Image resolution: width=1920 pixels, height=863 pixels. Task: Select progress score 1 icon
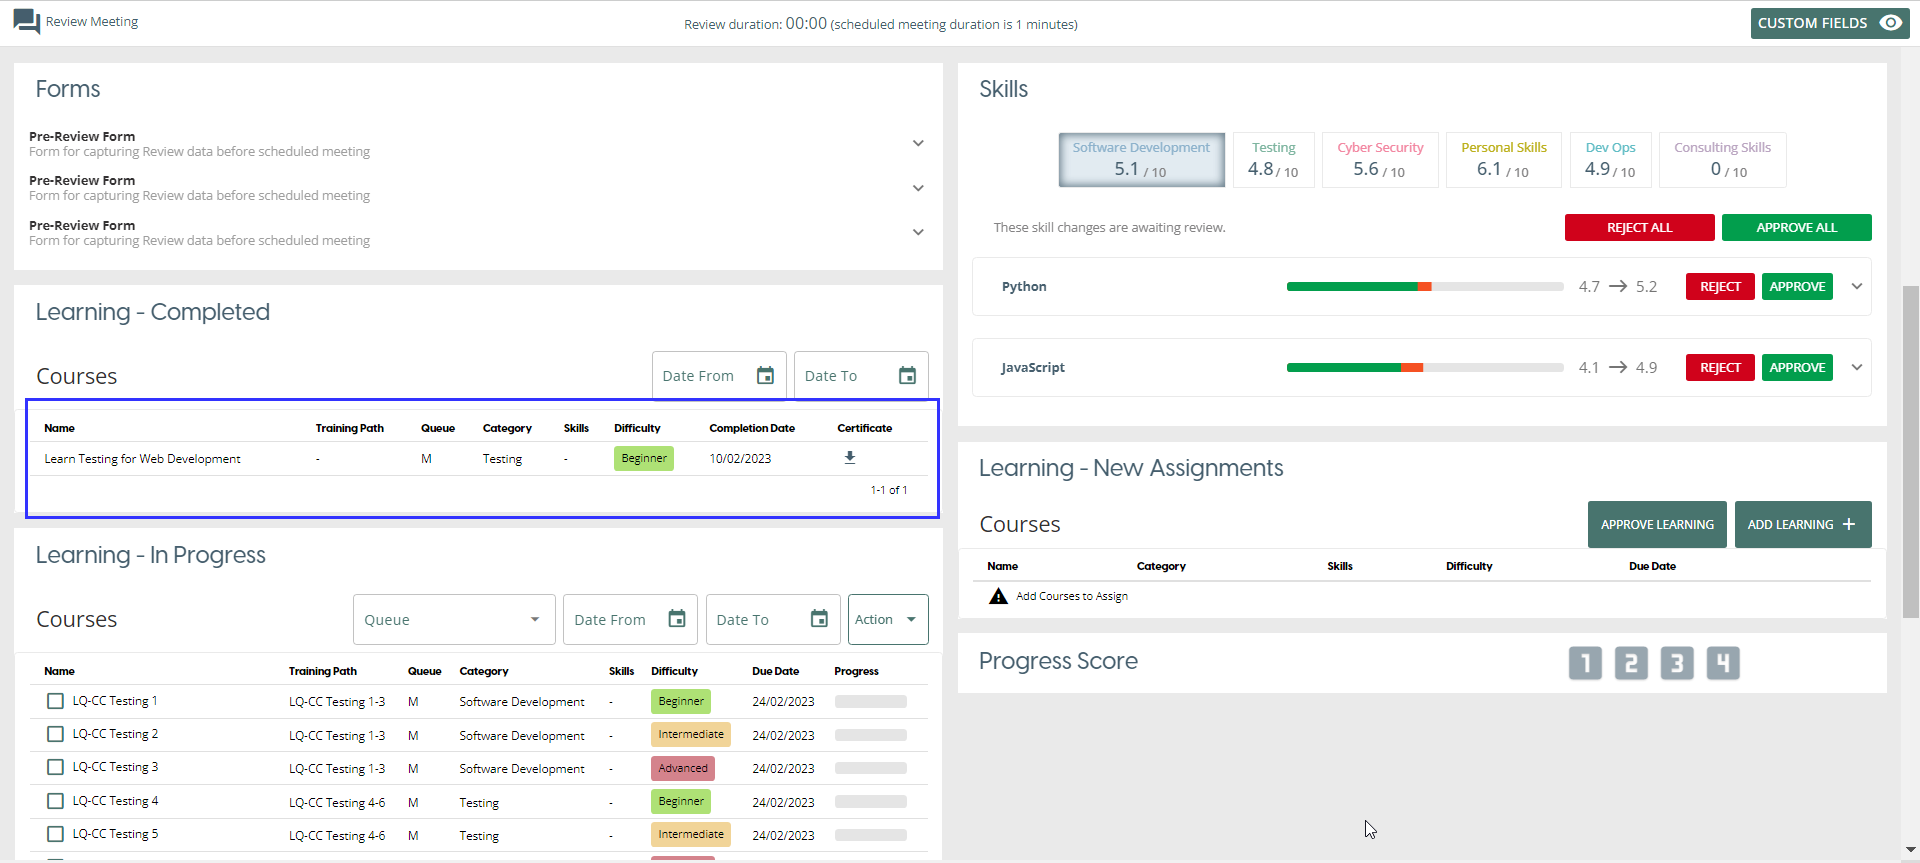1584,663
